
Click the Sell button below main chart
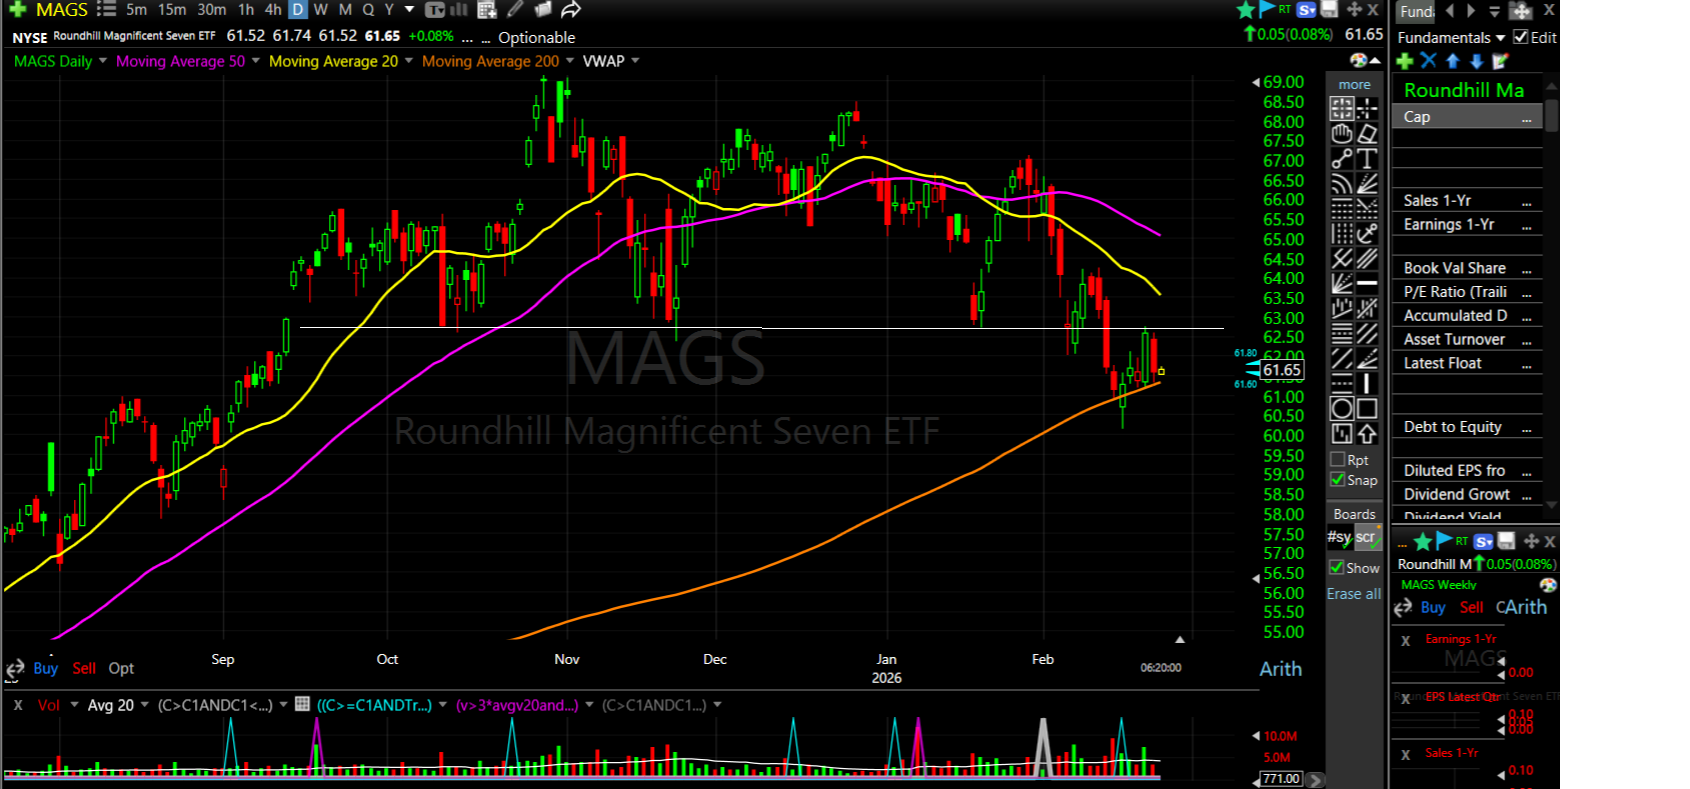(84, 668)
